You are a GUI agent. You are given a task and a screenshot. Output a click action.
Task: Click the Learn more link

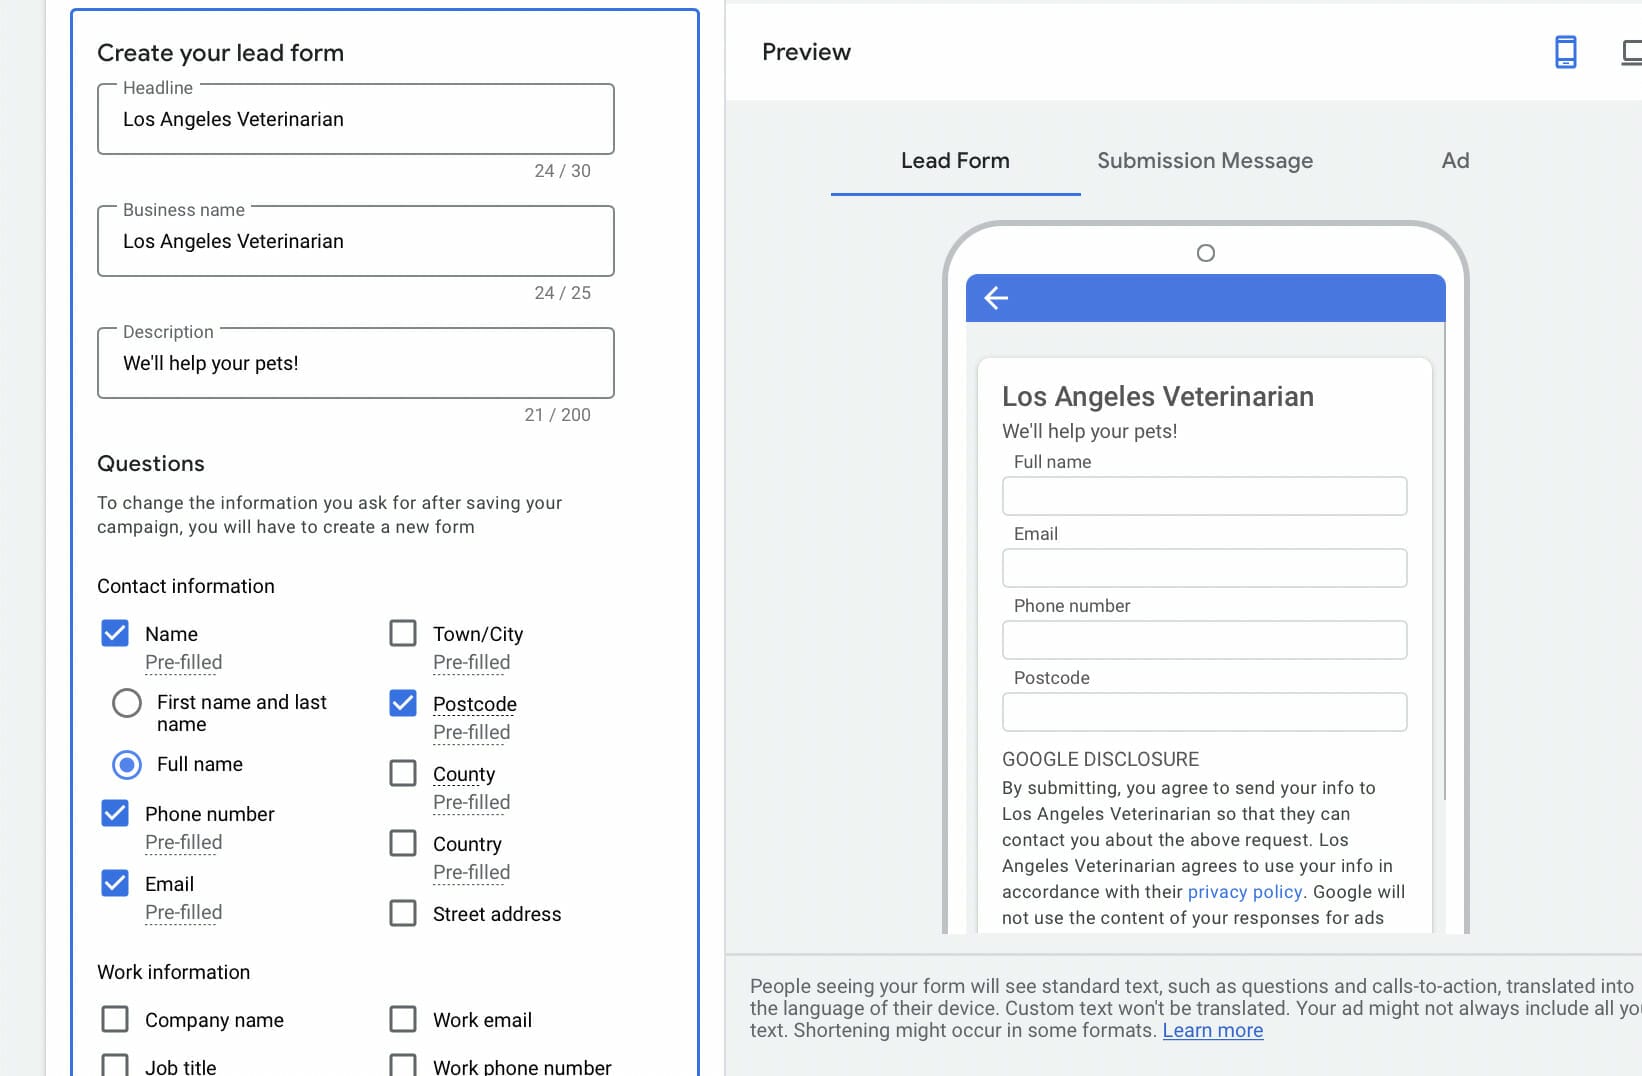[1212, 1030]
